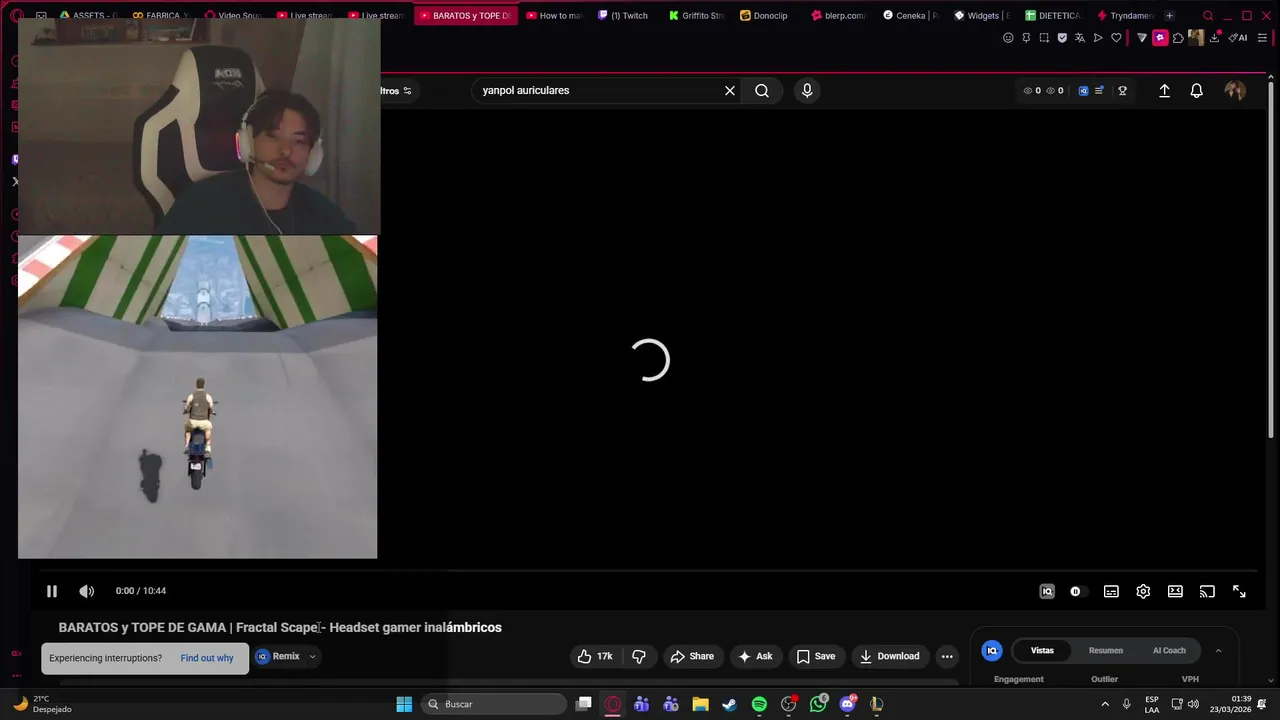Open the extensions cube icon
The image size is (1280, 720).
pyautogui.click(x=1178, y=38)
